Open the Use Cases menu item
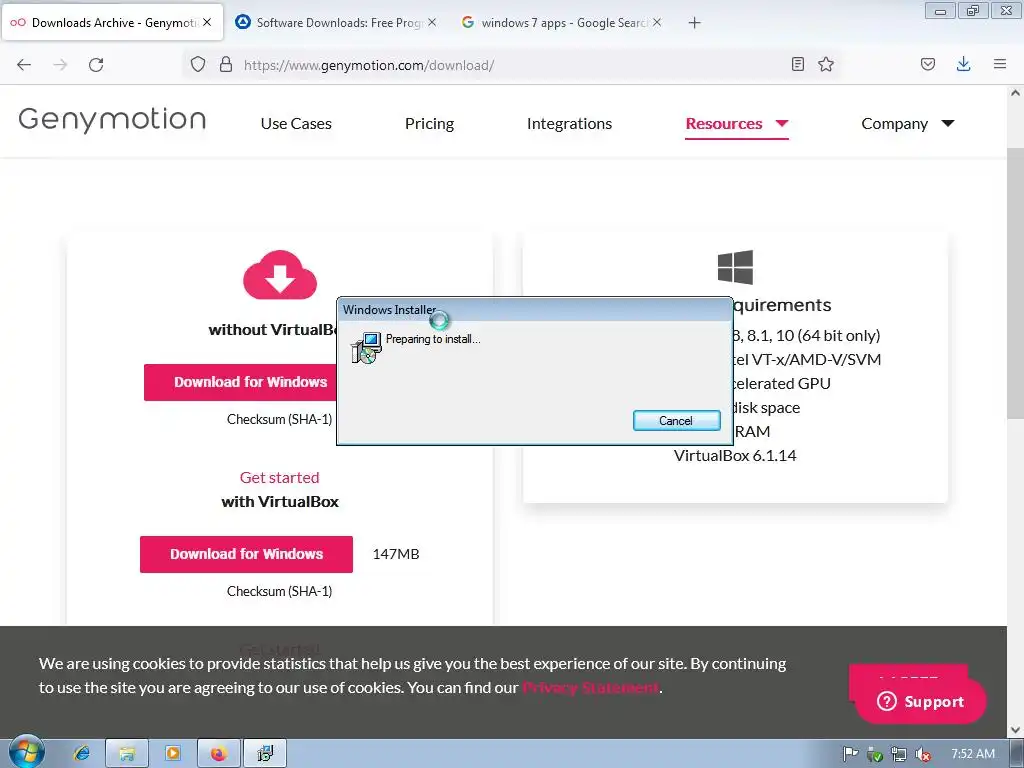Screen dimensions: 1024x768 [296, 123]
